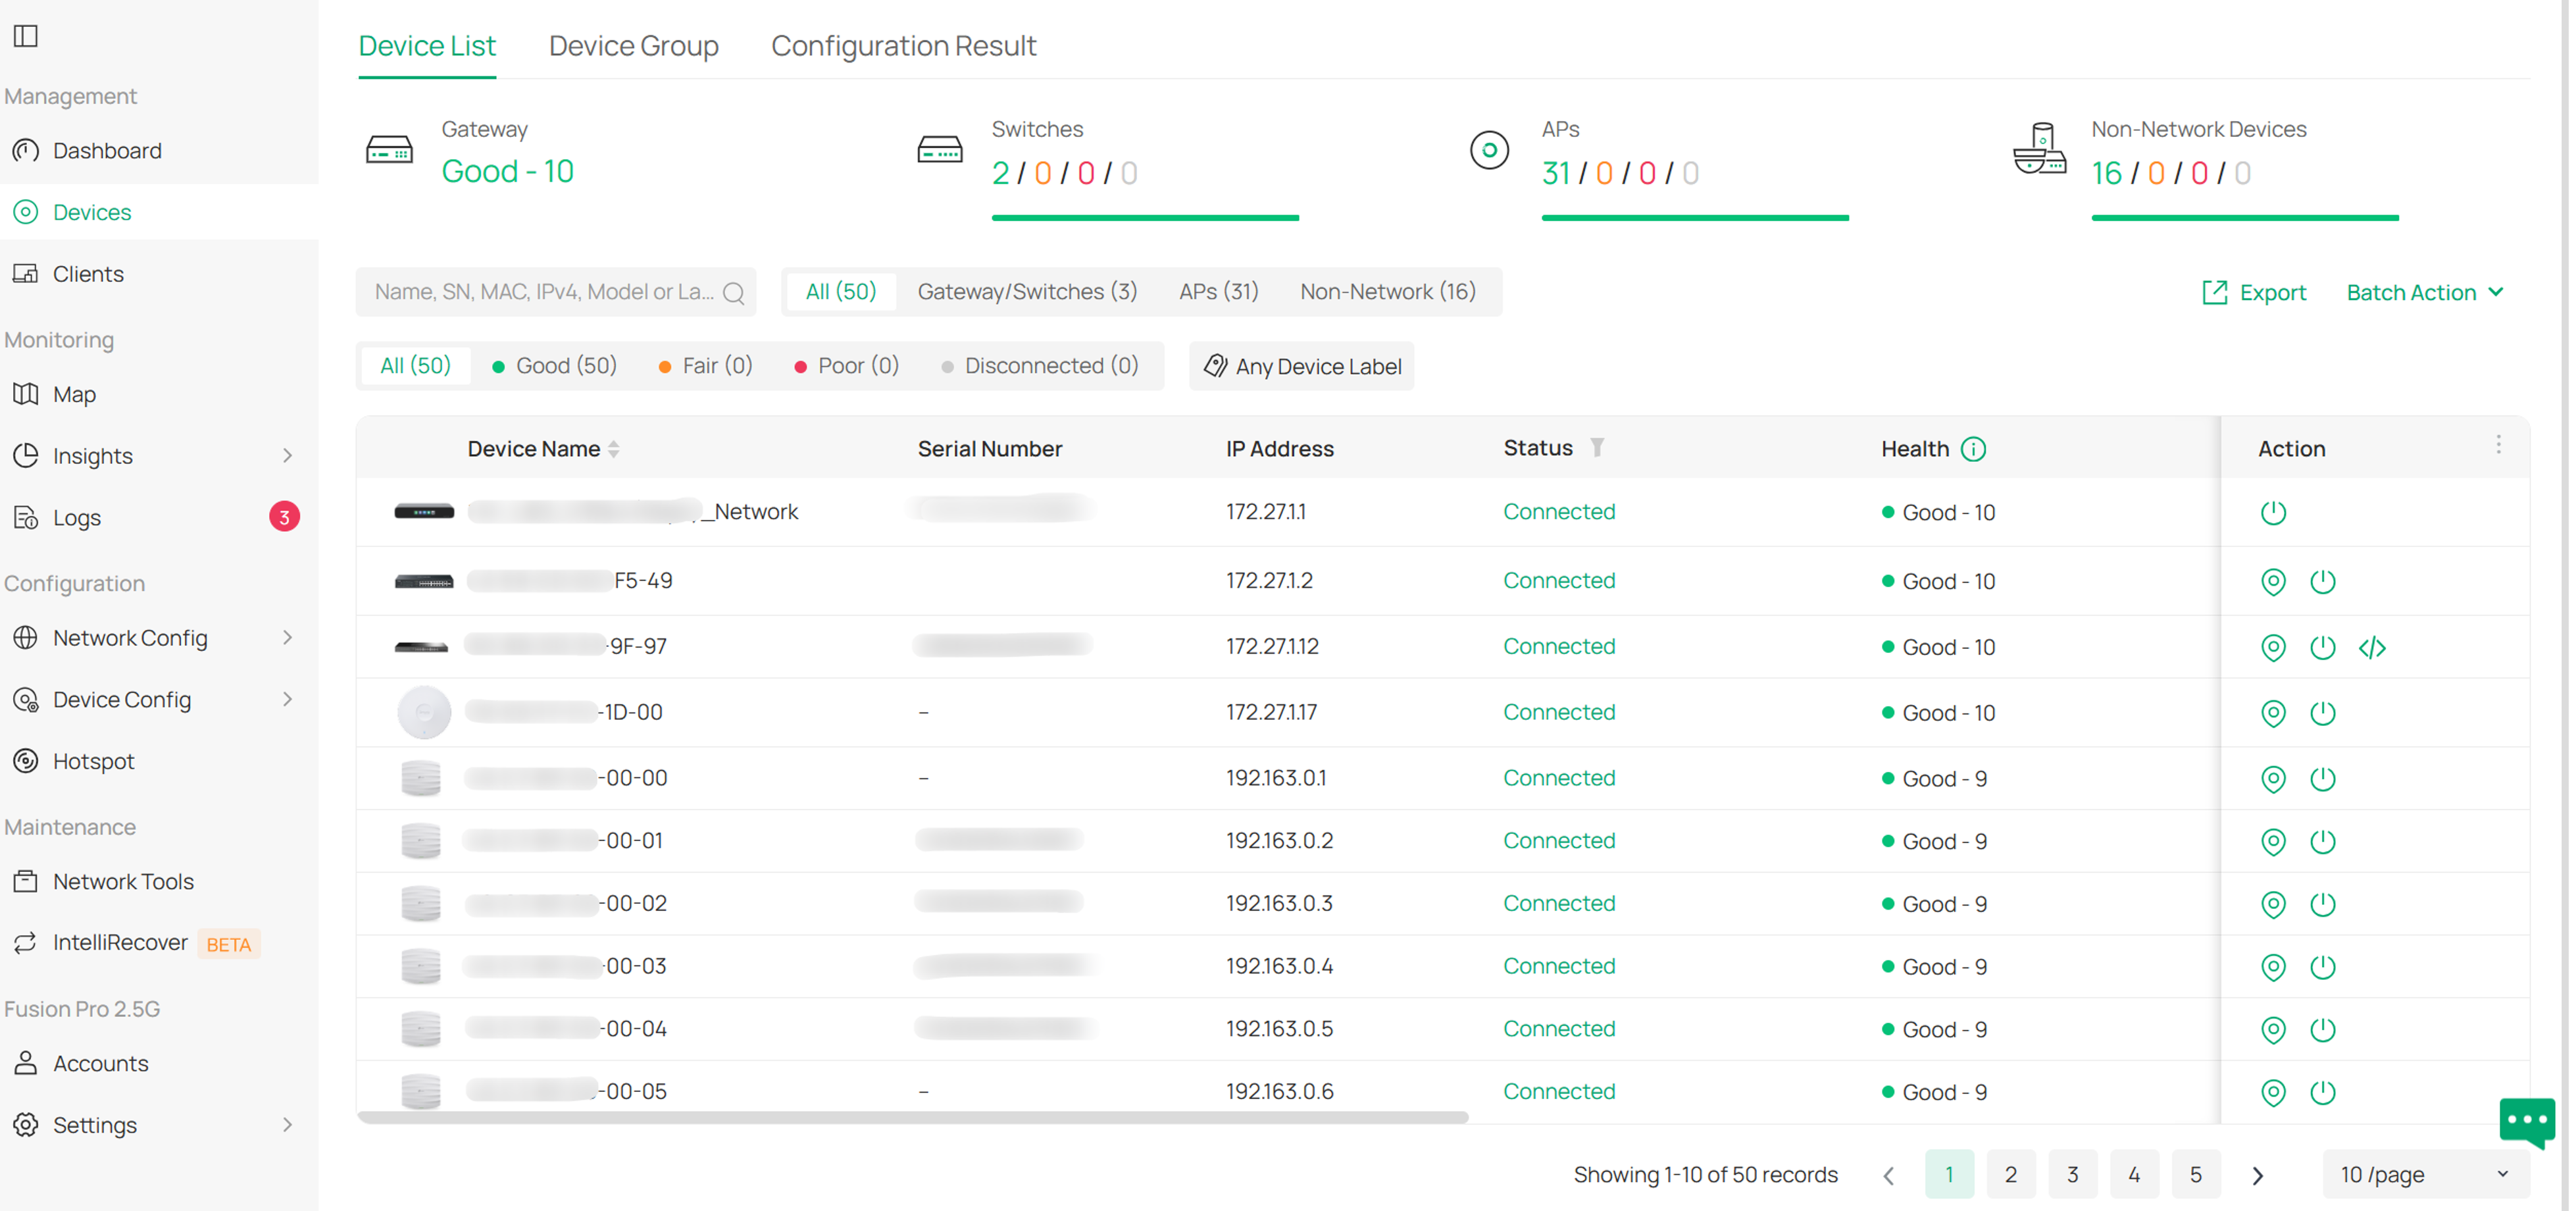Viewport: 2576px width, 1211px height.
Task: Open the Map view
Action: click(74, 394)
